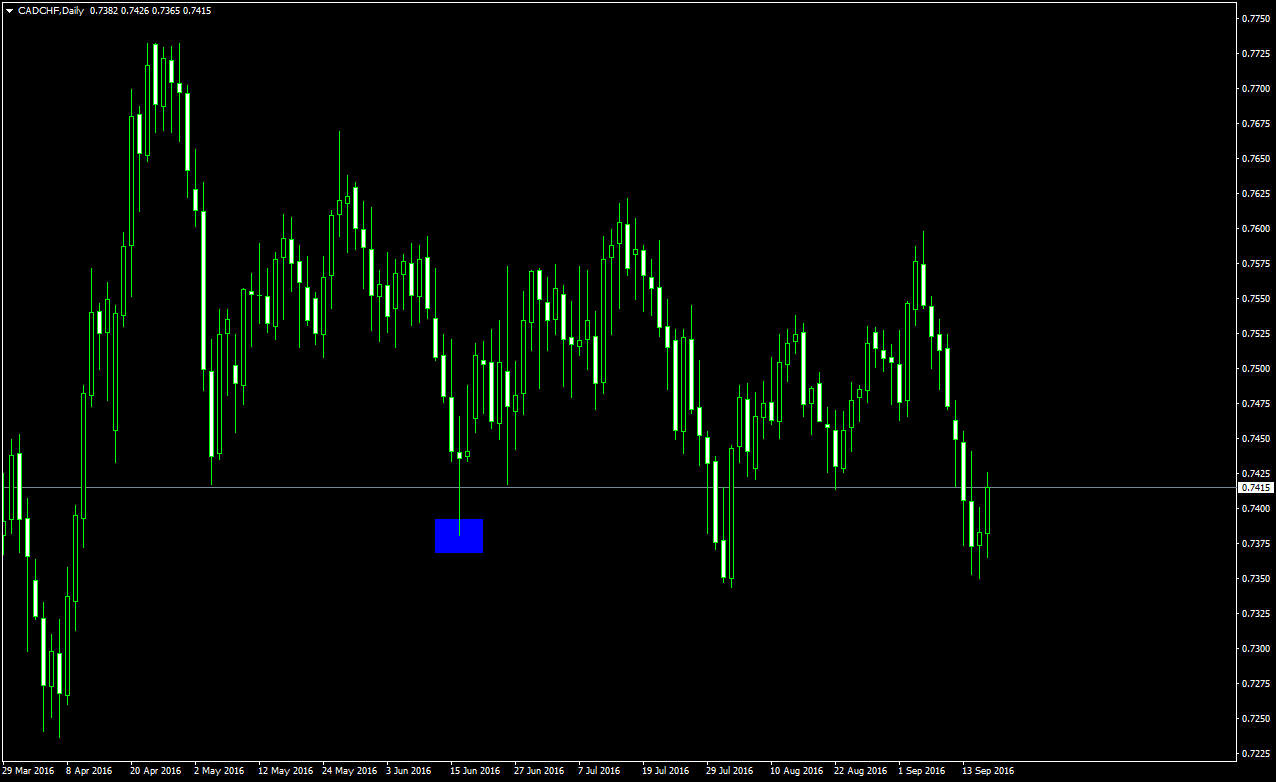Viewport: 1276px width, 782px height.
Task: Click the 0.7575 price axis label
Action: point(1256,264)
